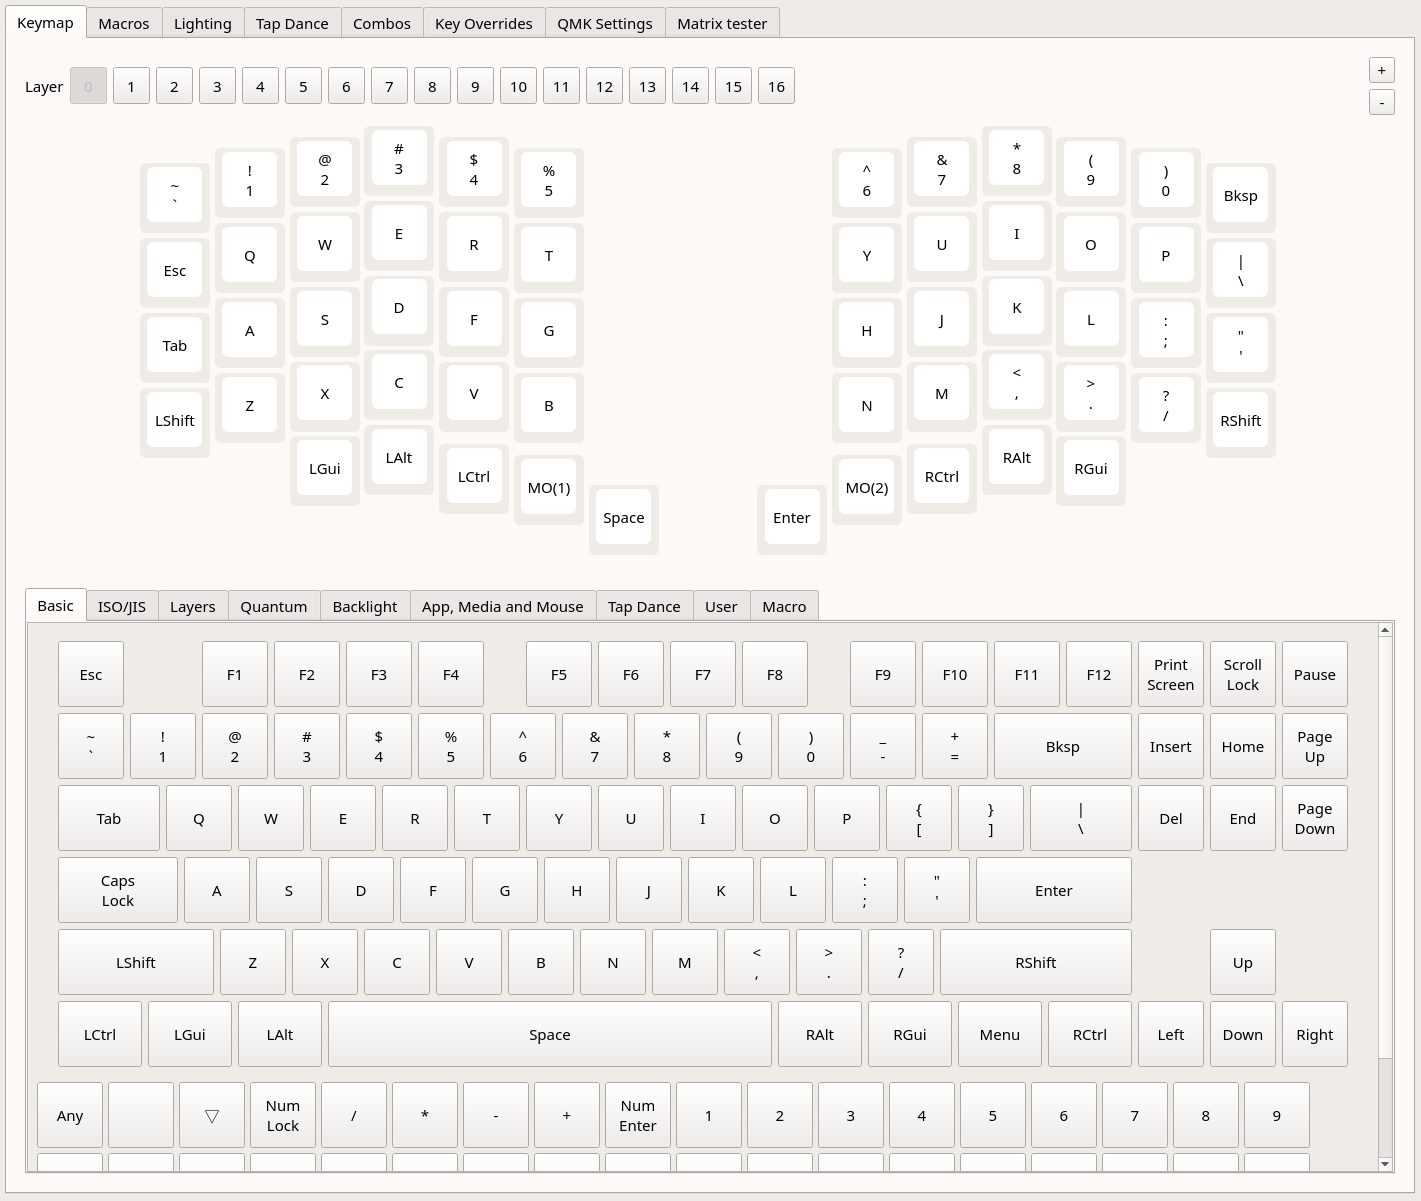The image size is (1421, 1201).
Task: Select the Space thumb key on the keymap
Action: [x=623, y=518]
